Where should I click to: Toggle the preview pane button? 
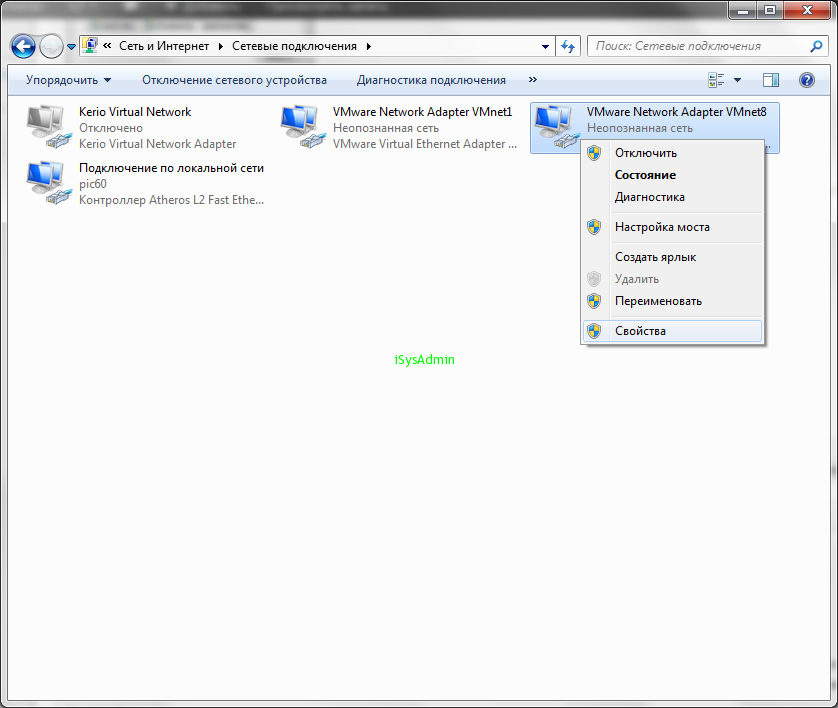(770, 79)
